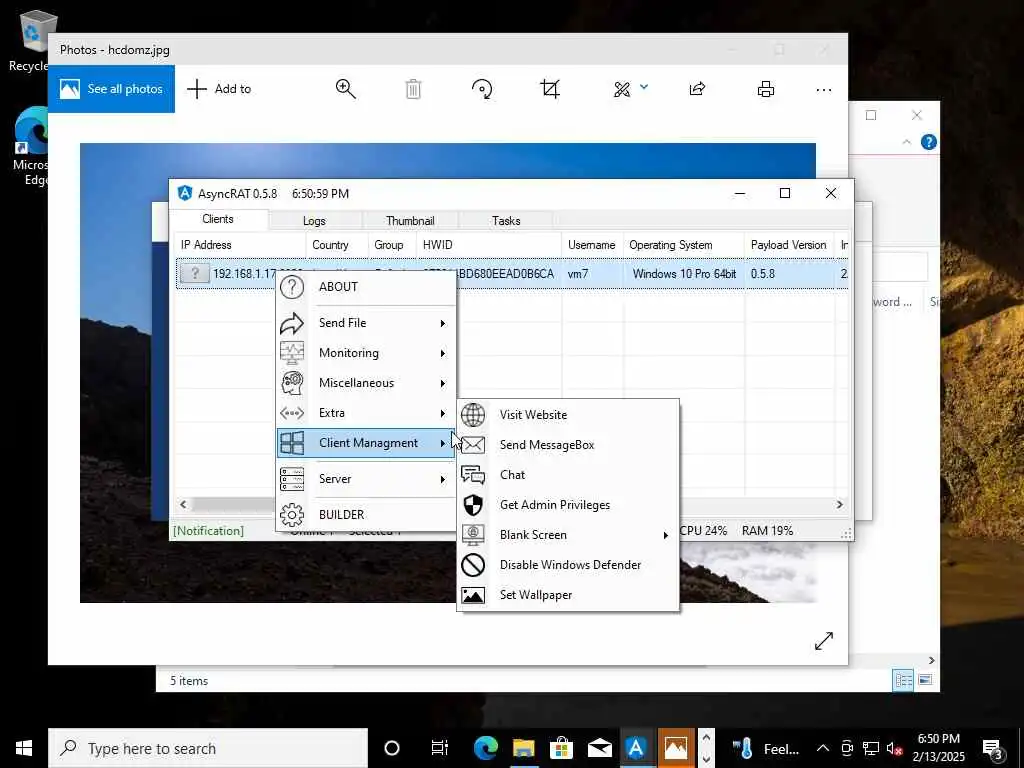Choose Get Admin Privileges menu entry
The width and height of the screenshot is (1024, 768).
568,505
